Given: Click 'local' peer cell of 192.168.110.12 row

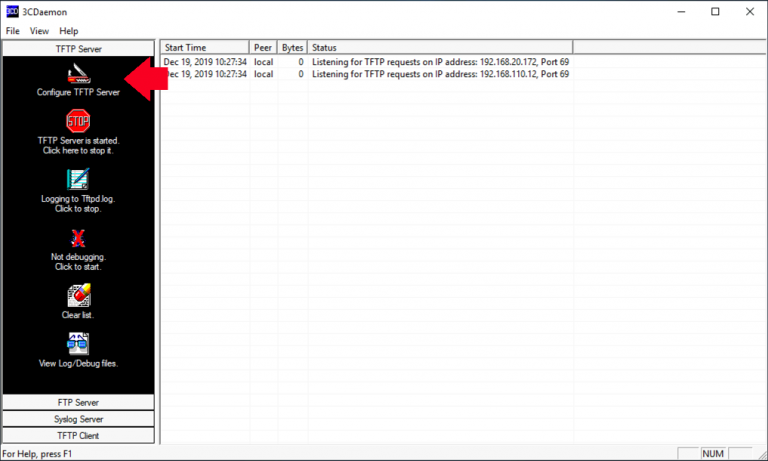Looking at the screenshot, I should [x=264, y=74].
